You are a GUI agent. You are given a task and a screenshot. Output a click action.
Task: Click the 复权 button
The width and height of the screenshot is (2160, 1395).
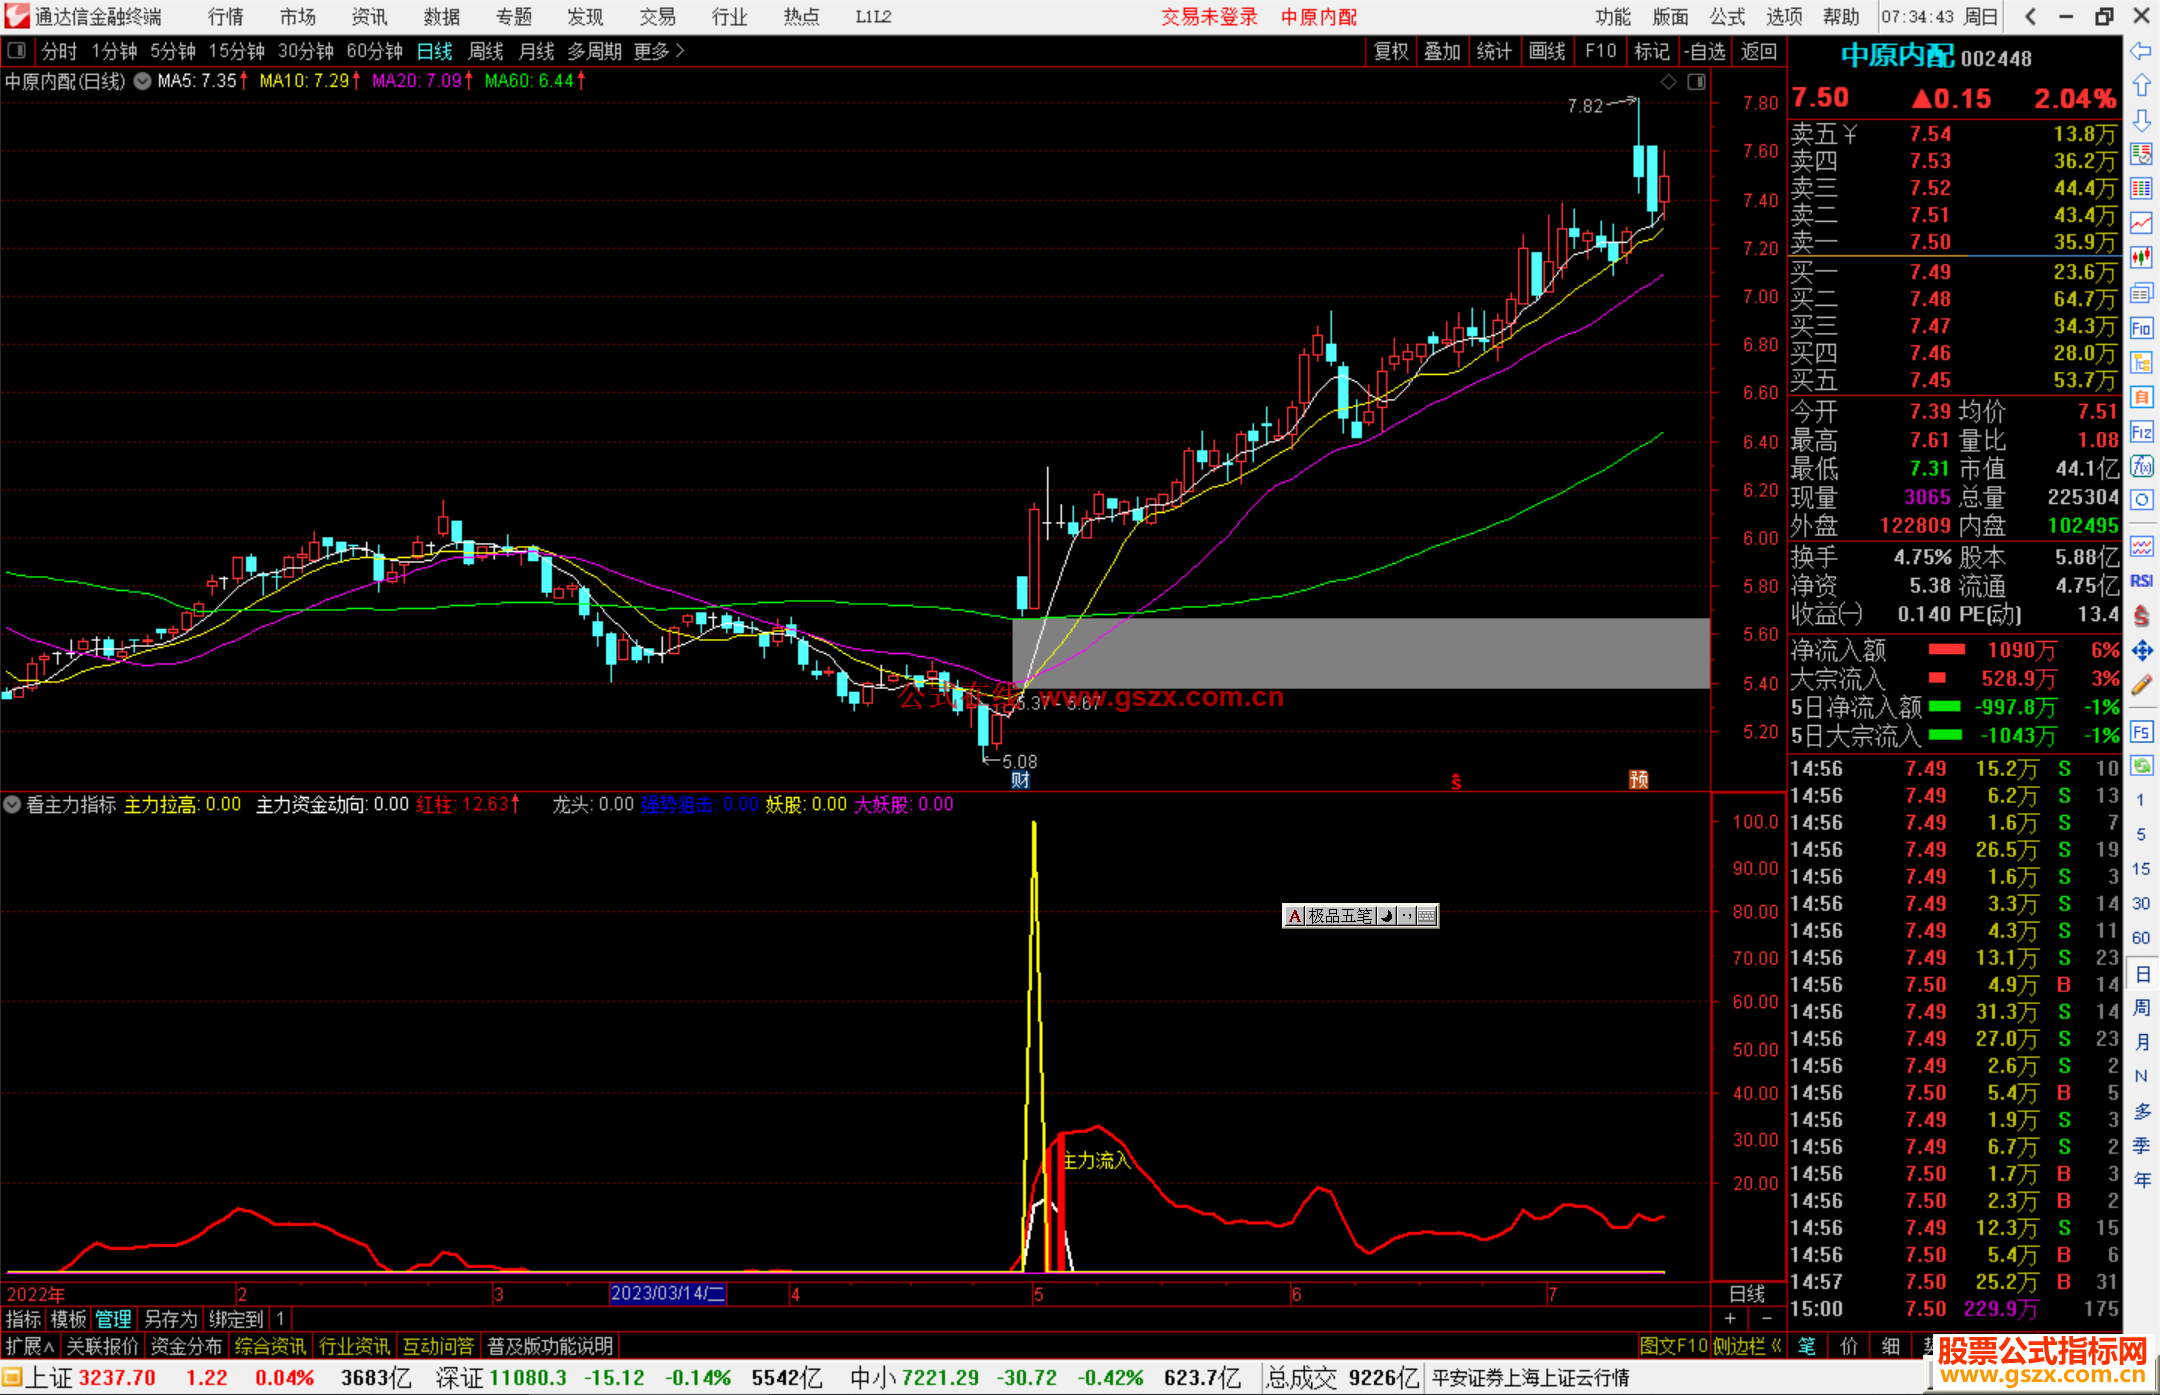click(1390, 51)
